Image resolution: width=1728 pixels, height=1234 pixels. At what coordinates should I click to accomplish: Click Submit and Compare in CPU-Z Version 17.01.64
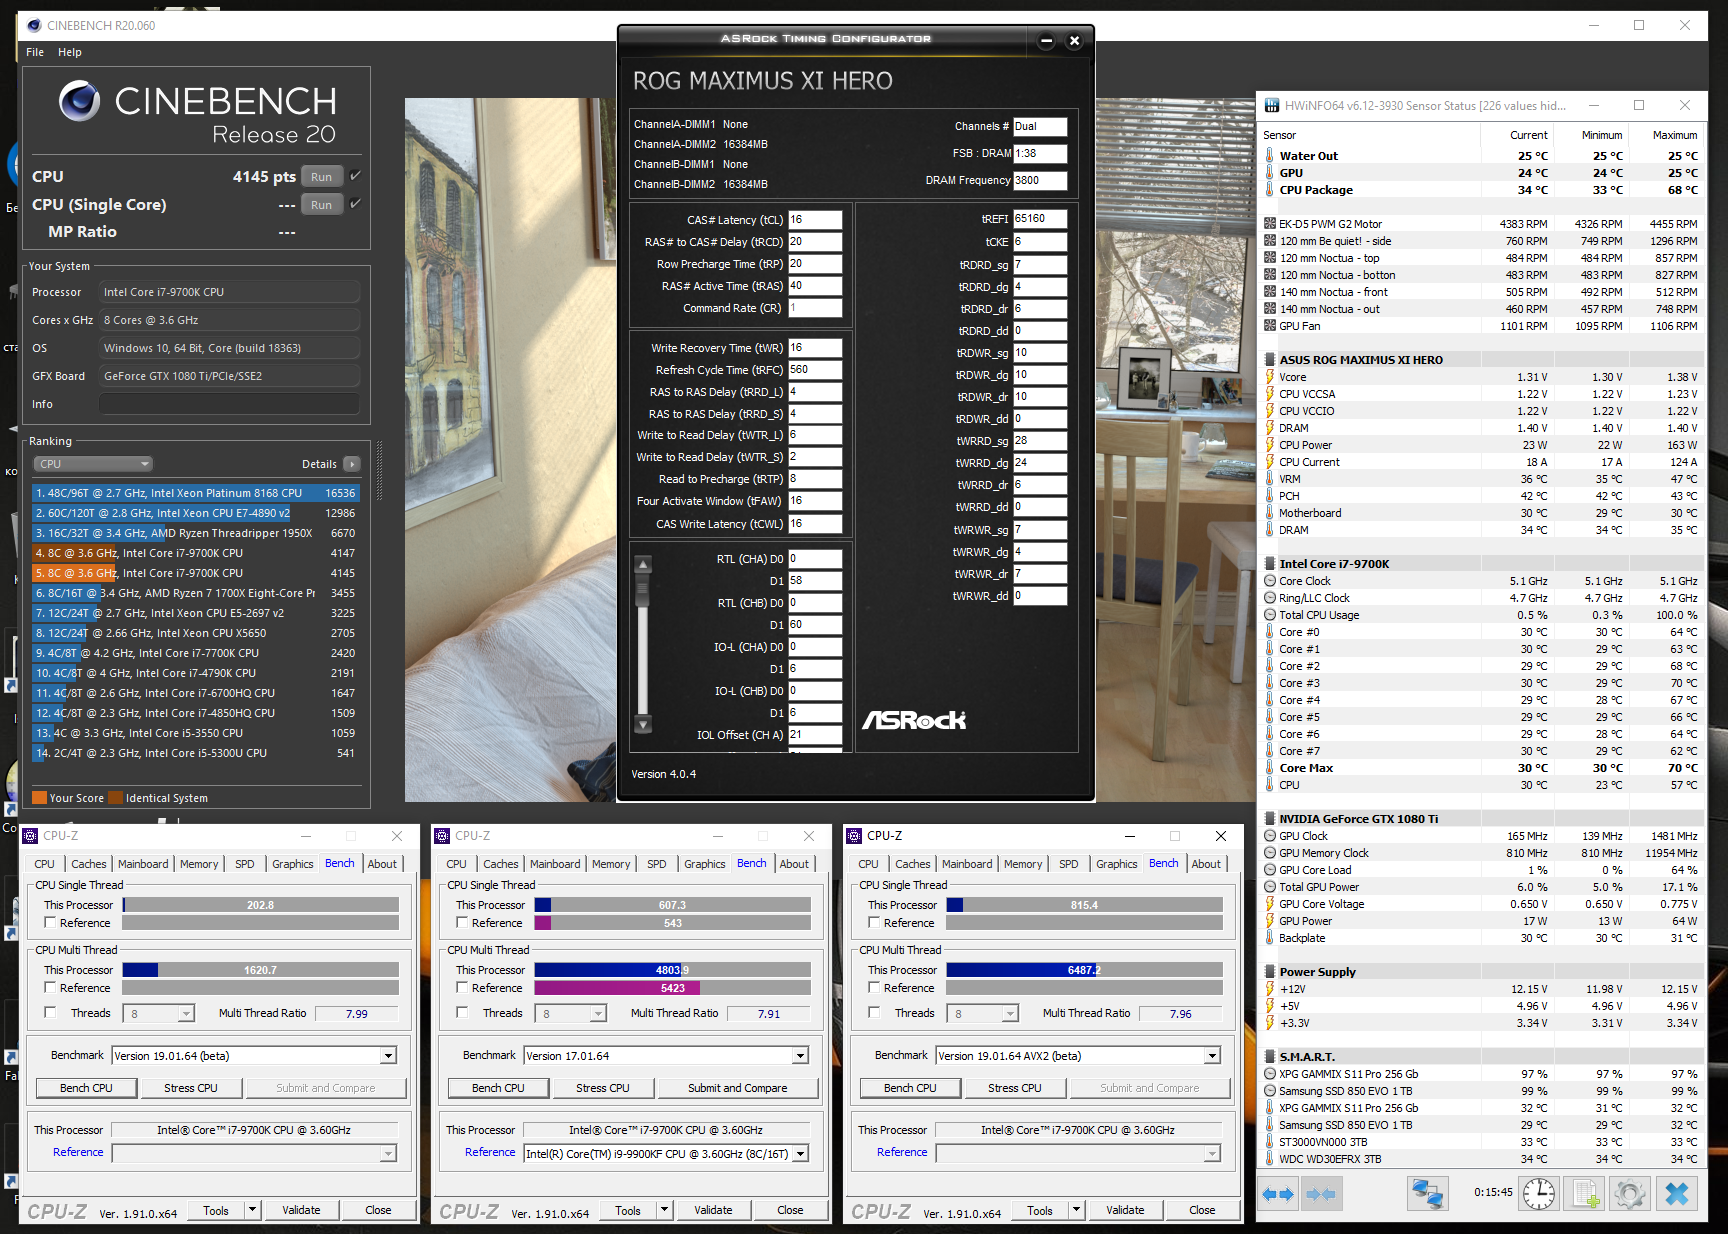738,1088
